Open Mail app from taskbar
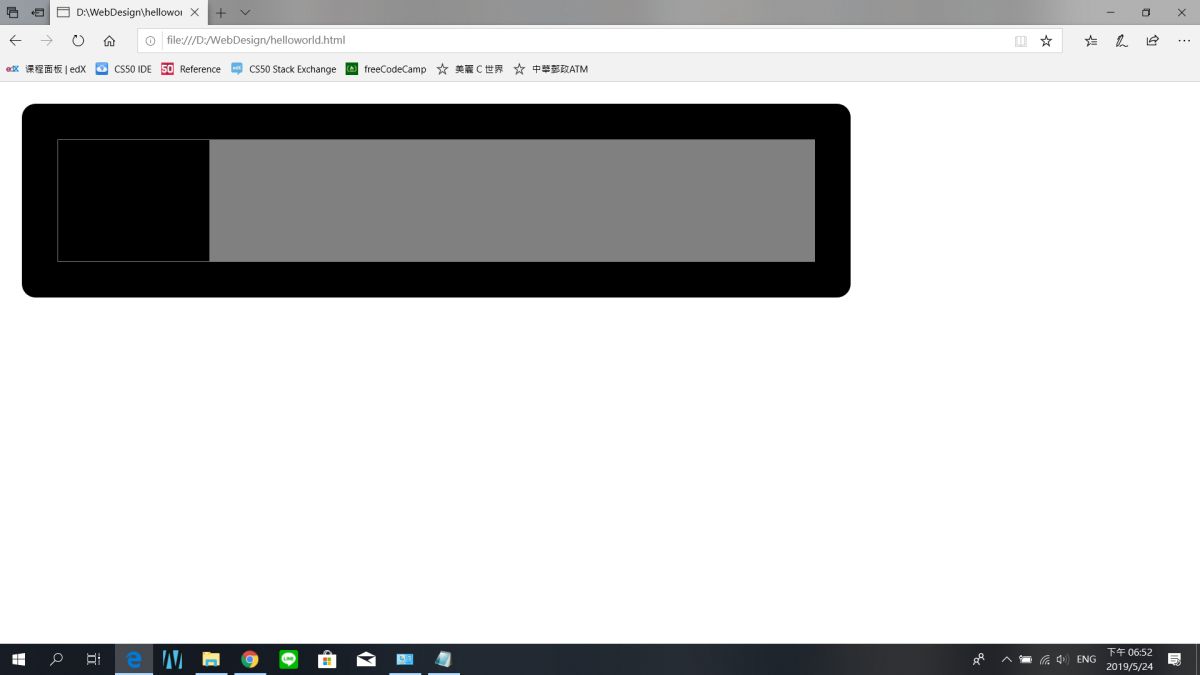Viewport: 1200px width, 675px height. pyautogui.click(x=366, y=659)
